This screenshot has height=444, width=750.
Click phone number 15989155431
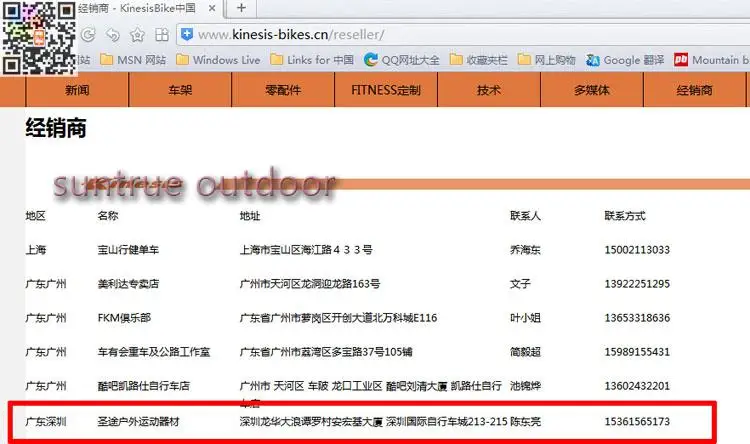click(637, 352)
